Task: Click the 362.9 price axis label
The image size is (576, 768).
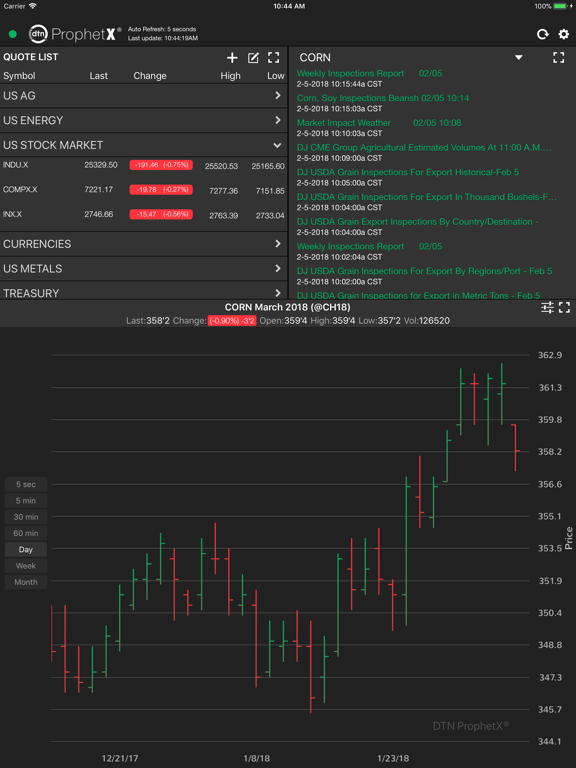Action: (550, 355)
